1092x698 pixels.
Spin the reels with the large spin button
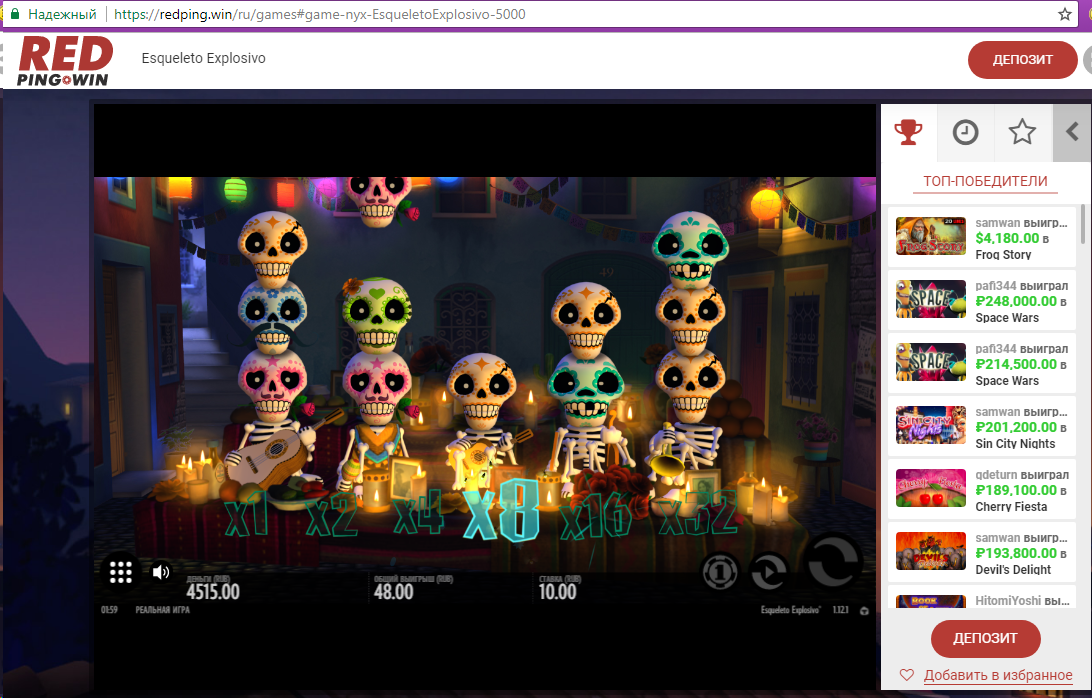pos(833,562)
